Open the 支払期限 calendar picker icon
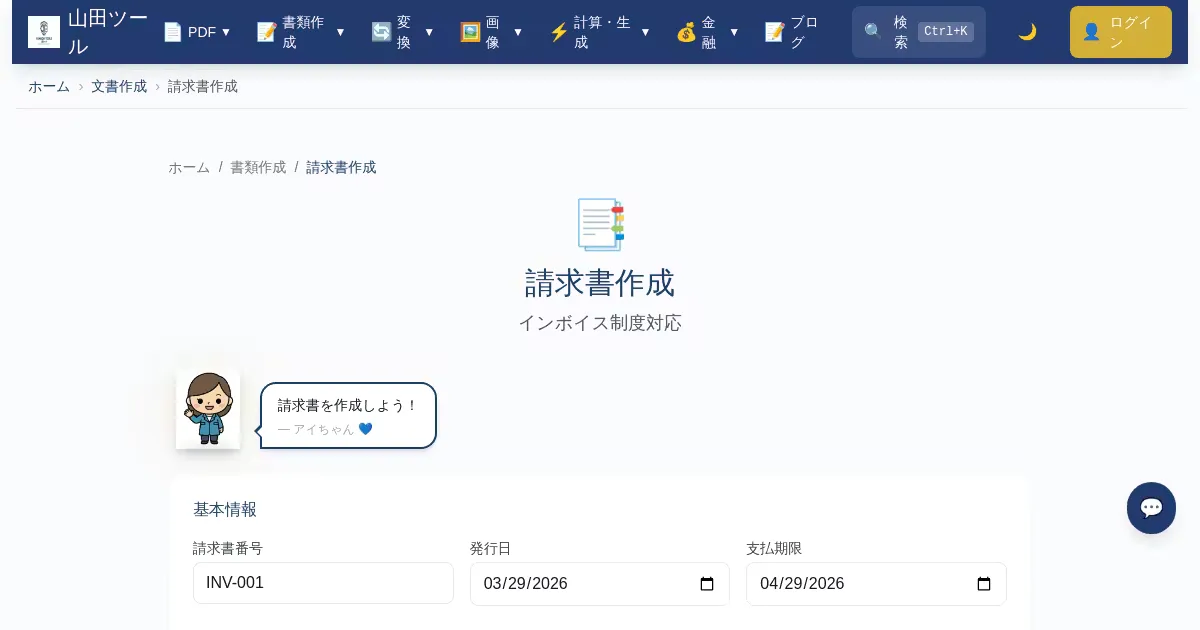The height and width of the screenshot is (630, 1200). [984, 584]
